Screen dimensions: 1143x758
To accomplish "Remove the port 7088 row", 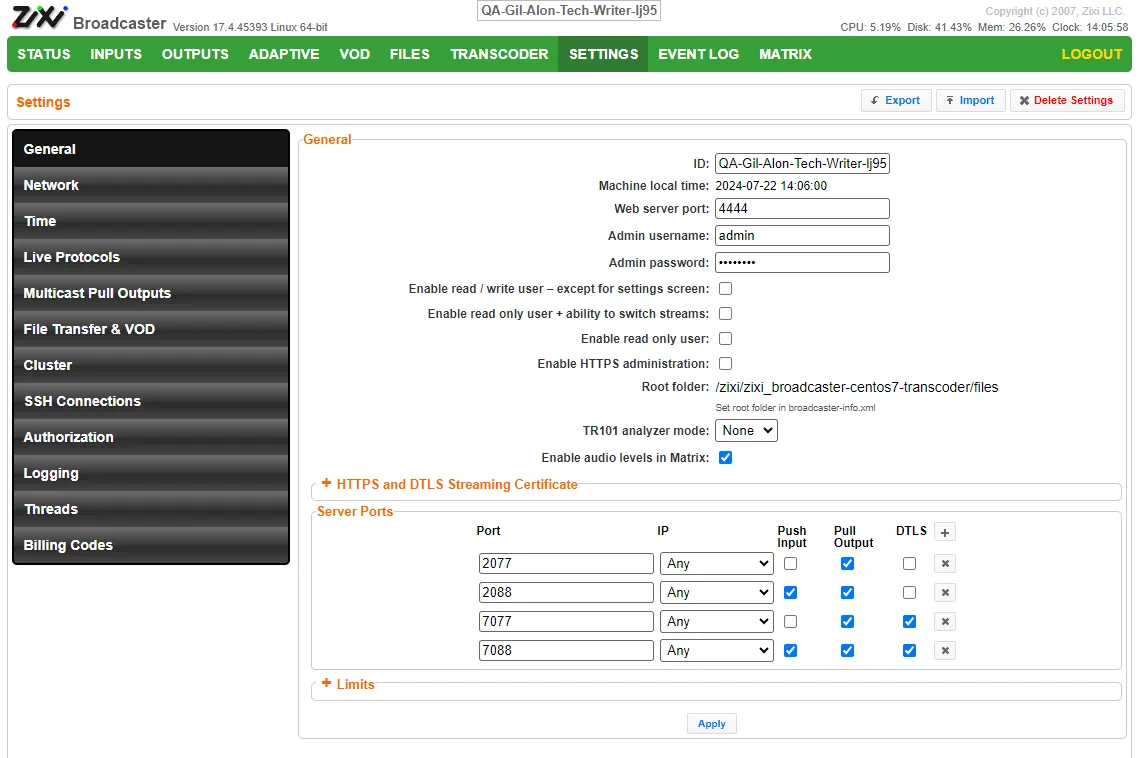I will [x=945, y=650].
